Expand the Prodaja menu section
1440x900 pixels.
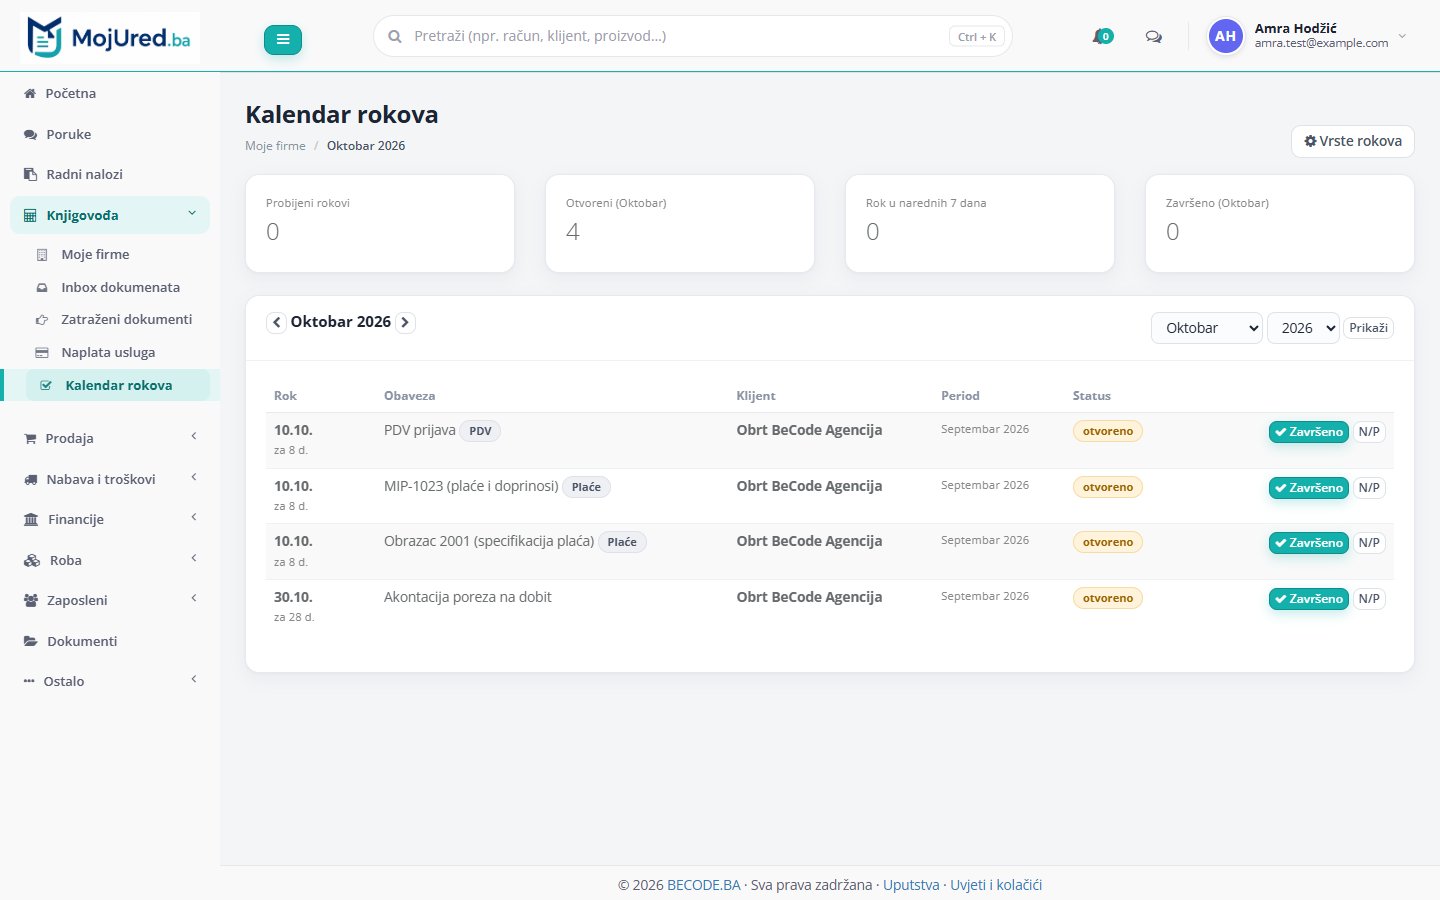click(110, 438)
